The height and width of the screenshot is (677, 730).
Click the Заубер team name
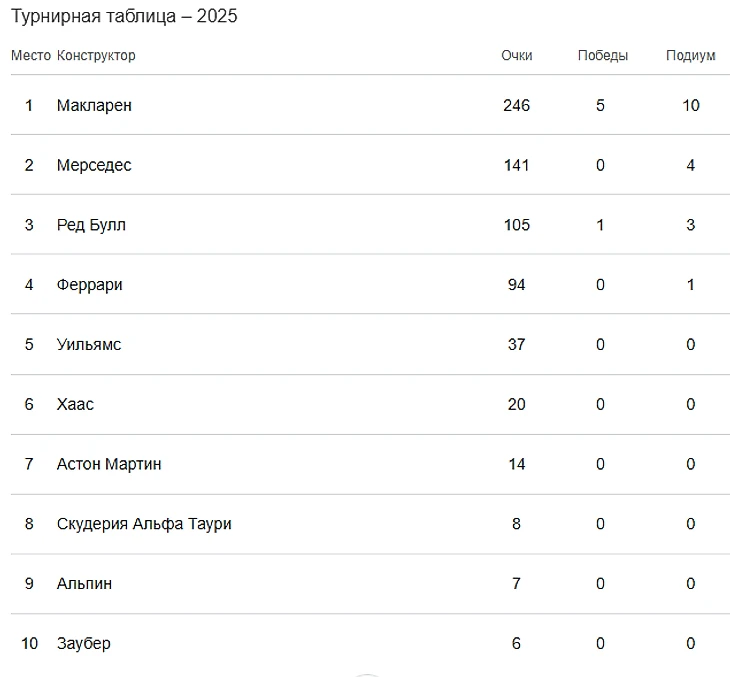click(x=84, y=644)
